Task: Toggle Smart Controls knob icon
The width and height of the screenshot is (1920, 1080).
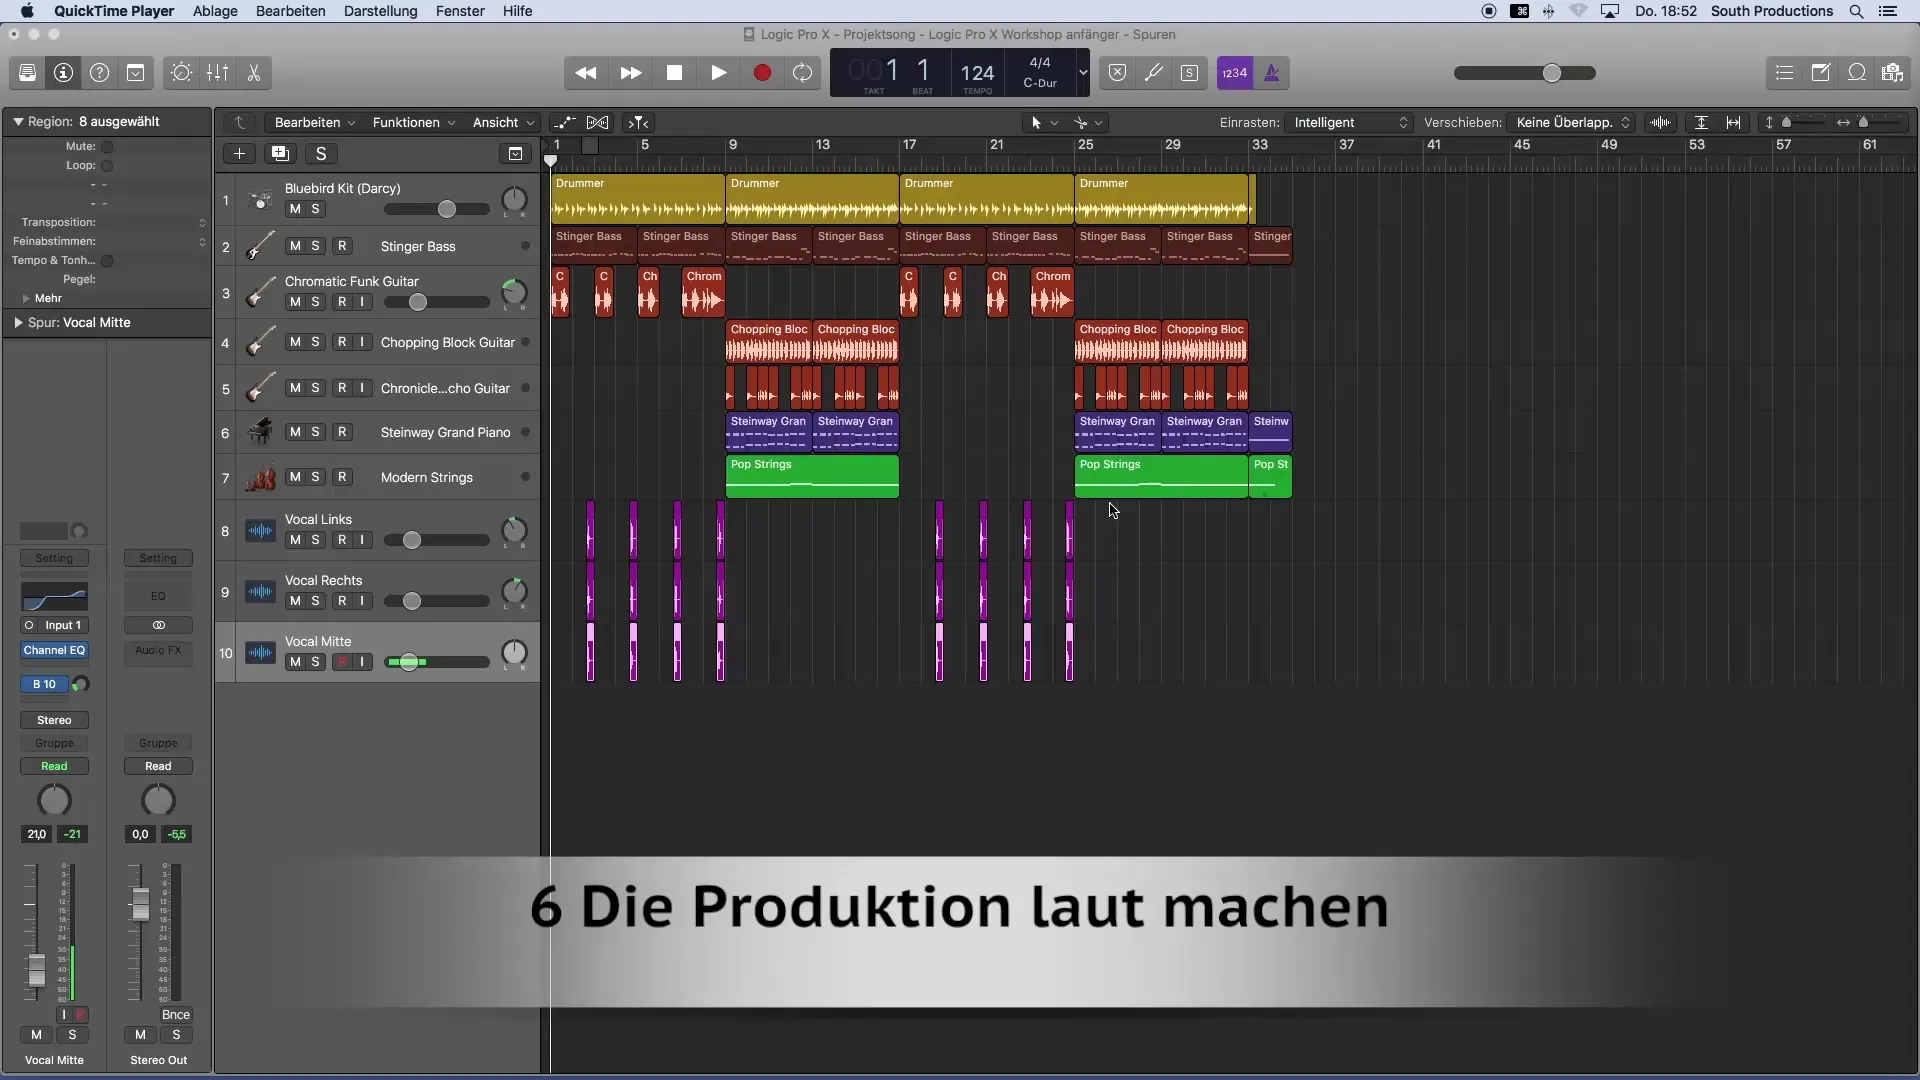Action: (181, 73)
